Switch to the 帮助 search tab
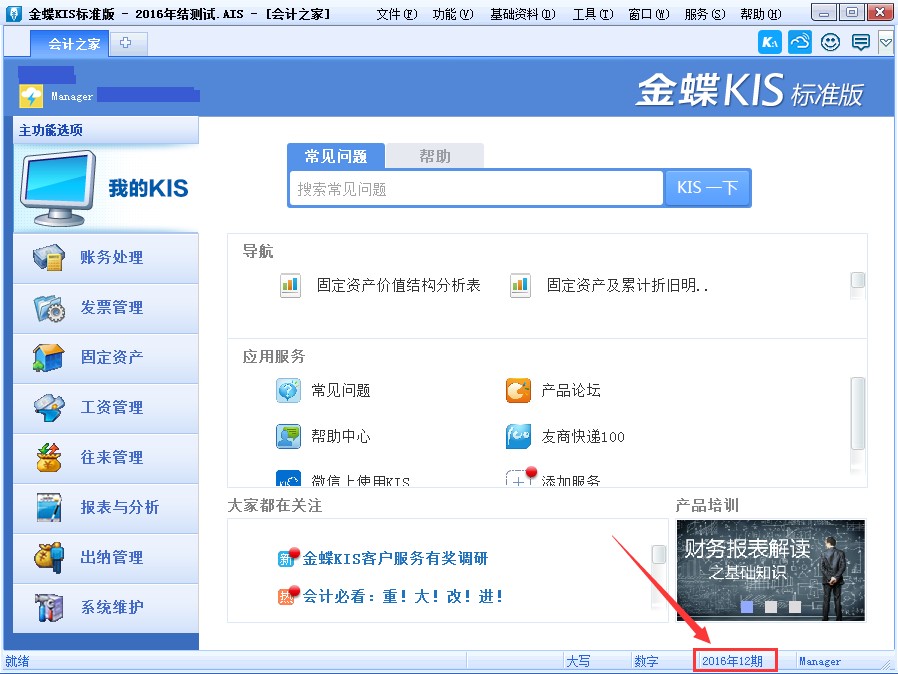 click(x=435, y=157)
